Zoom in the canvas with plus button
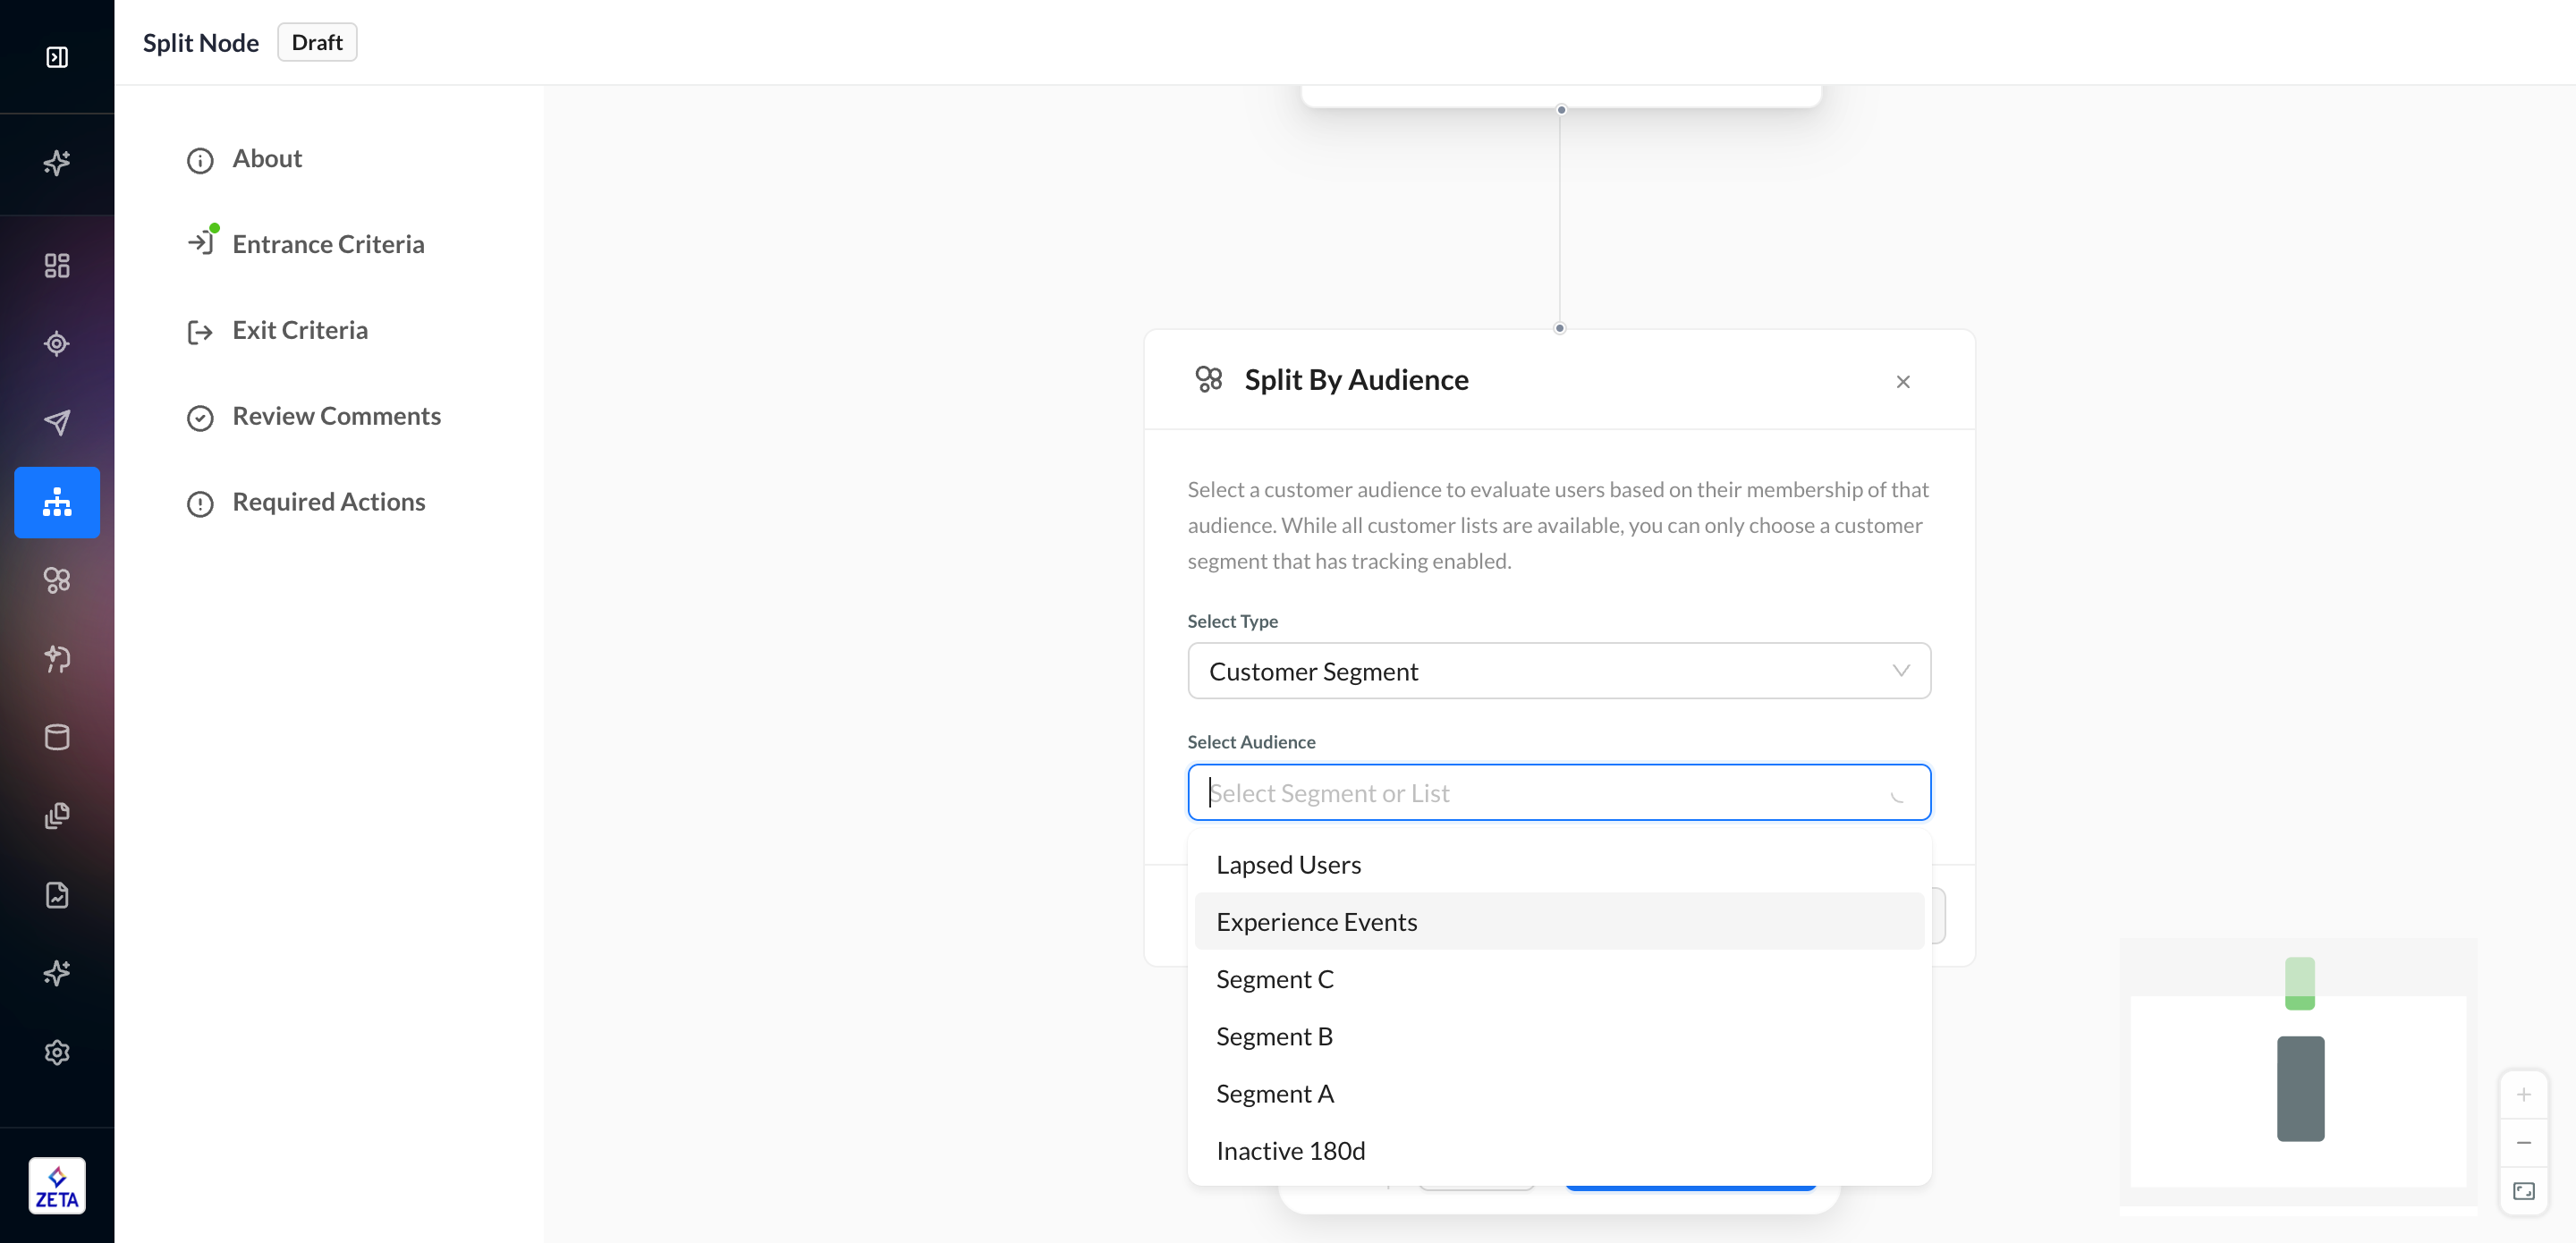 [2523, 1095]
